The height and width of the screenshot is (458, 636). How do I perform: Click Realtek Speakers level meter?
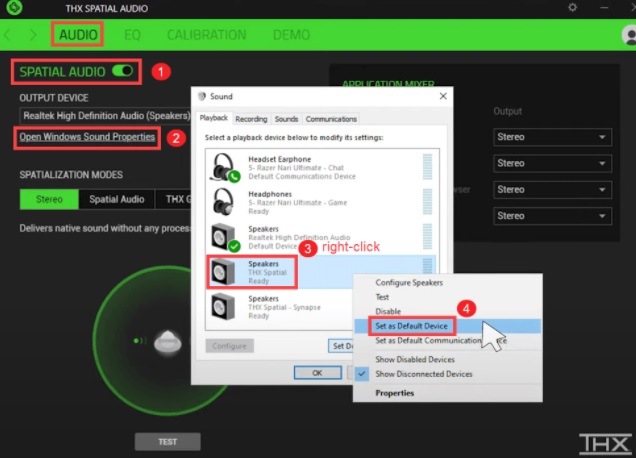point(427,236)
